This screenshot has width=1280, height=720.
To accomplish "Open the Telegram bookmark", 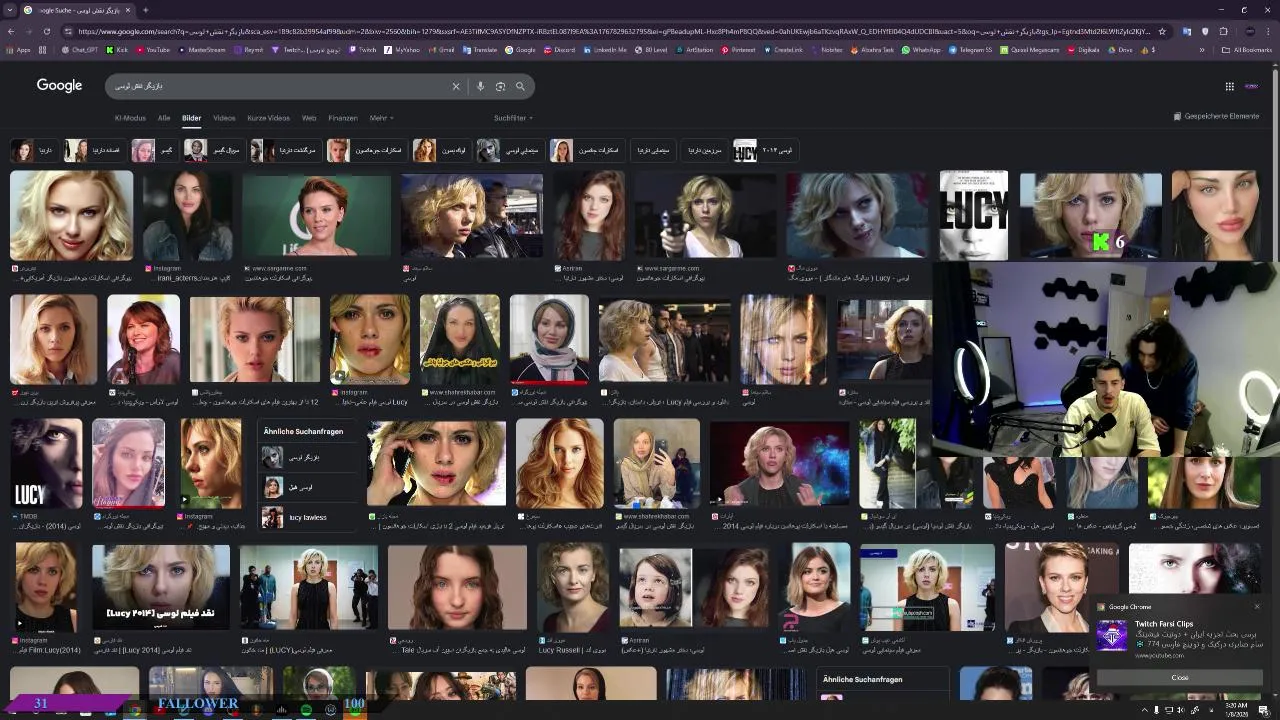I will (x=970, y=49).
